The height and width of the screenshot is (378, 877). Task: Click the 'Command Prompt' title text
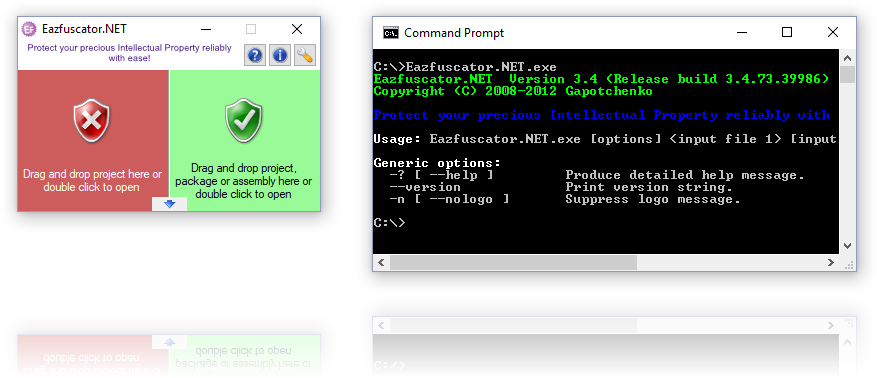click(x=454, y=33)
